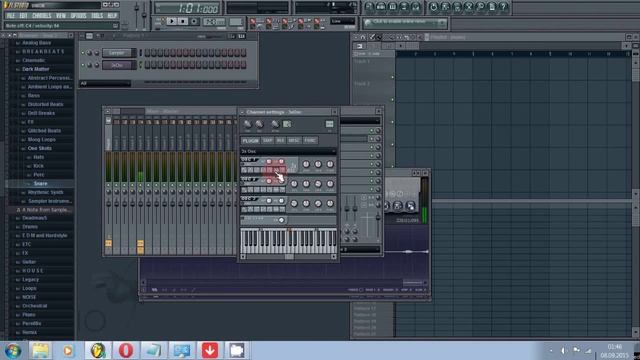This screenshot has height=360, width=640.
Task: Open the VIEW menu
Action: click(61, 16)
